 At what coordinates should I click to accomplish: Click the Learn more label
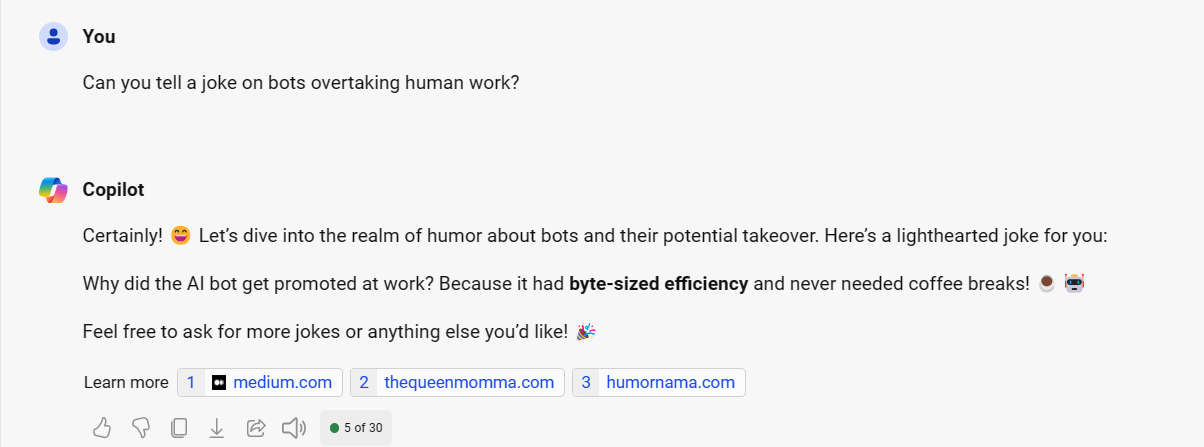click(x=126, y=383)
